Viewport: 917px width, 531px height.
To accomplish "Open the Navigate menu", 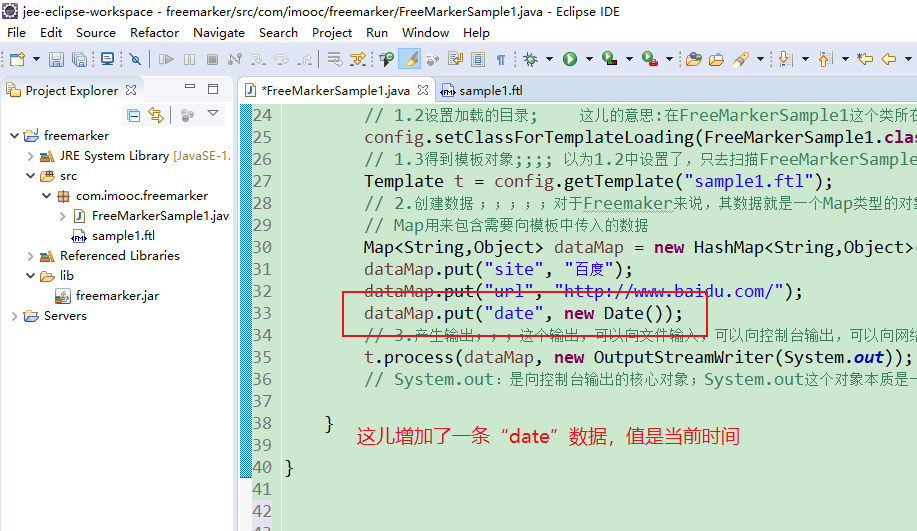I will (x=219, y=33).
